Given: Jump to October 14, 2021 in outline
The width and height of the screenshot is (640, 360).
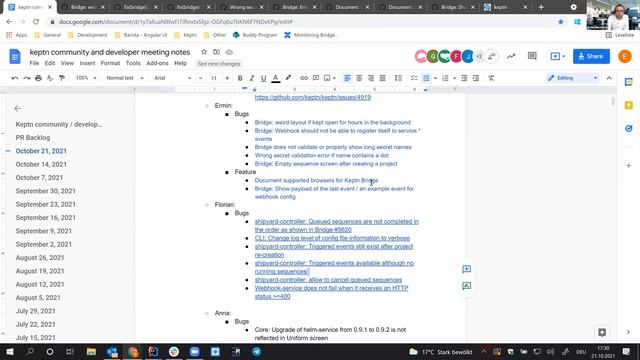Looking at the screenshot, I should (41, 164).
